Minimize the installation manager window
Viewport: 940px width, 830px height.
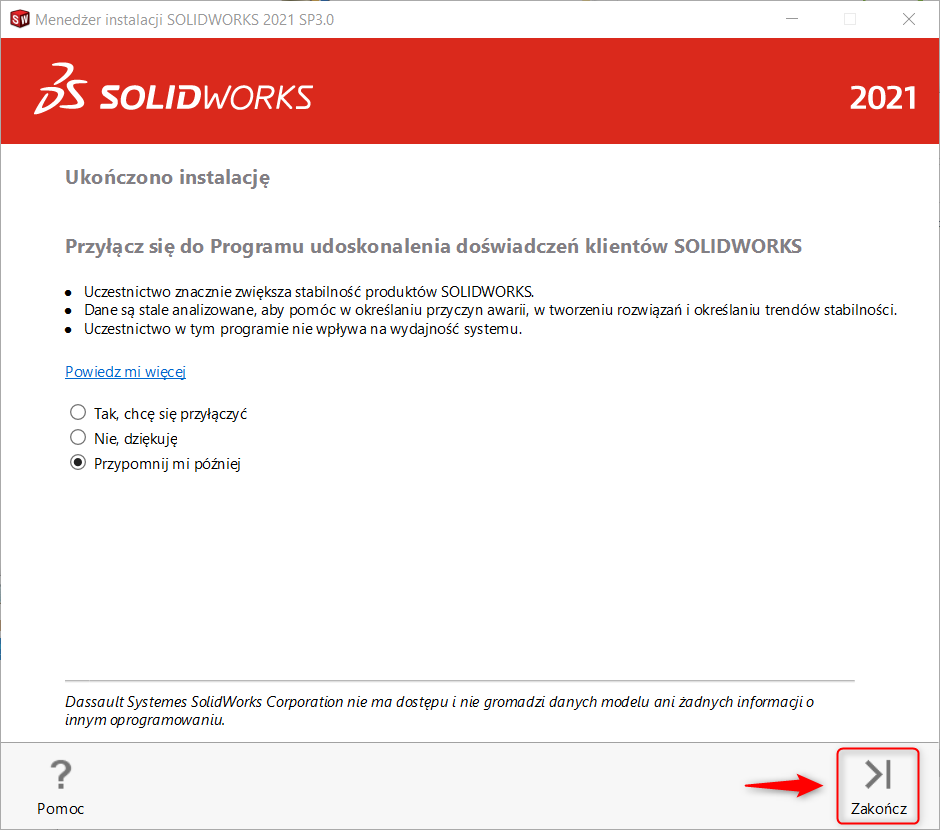pos(791,19)
